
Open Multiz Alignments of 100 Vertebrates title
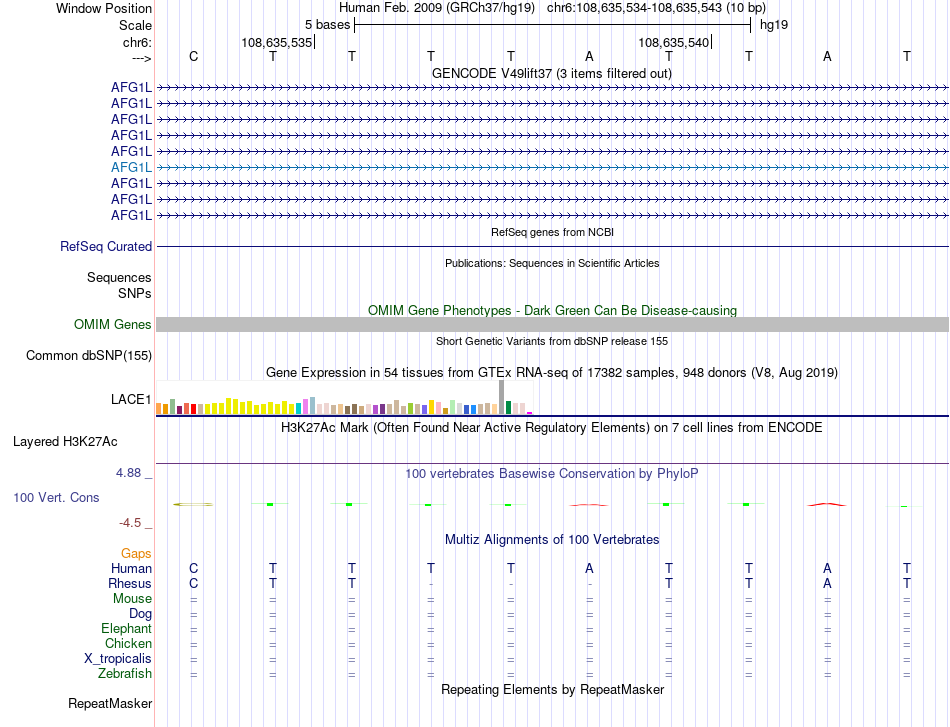pos(552,540)
